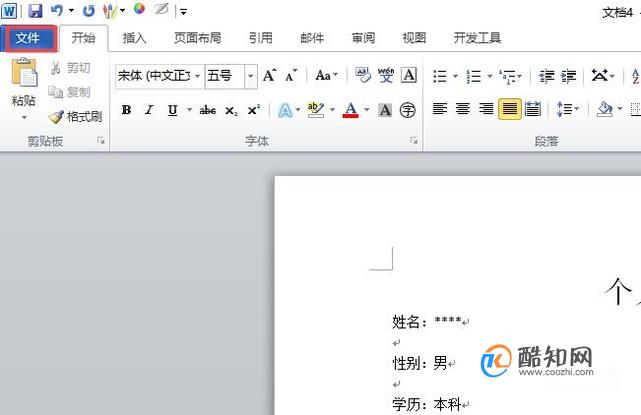
Task: Click the color wheel icon in quick access toolbar
Action: click(139, 9)
